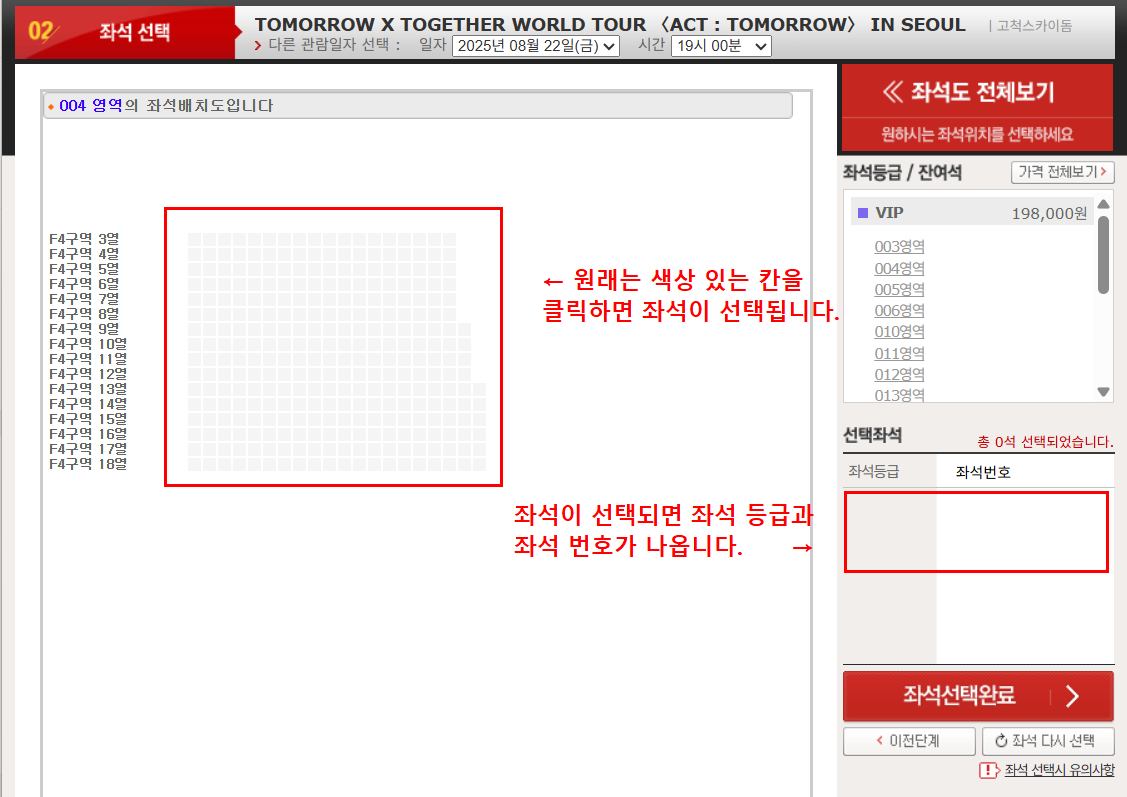Click the F4구역 18열 row label
This screenshot has height=797, width=1127.
88,464
